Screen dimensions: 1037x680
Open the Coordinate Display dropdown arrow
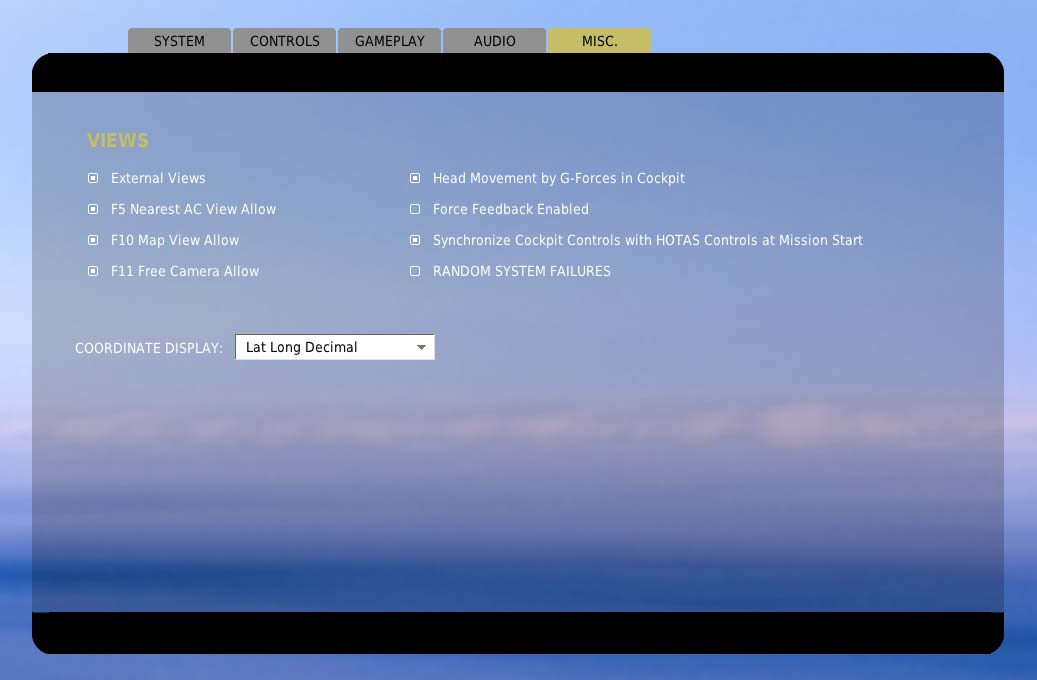[x=421, y=347]
